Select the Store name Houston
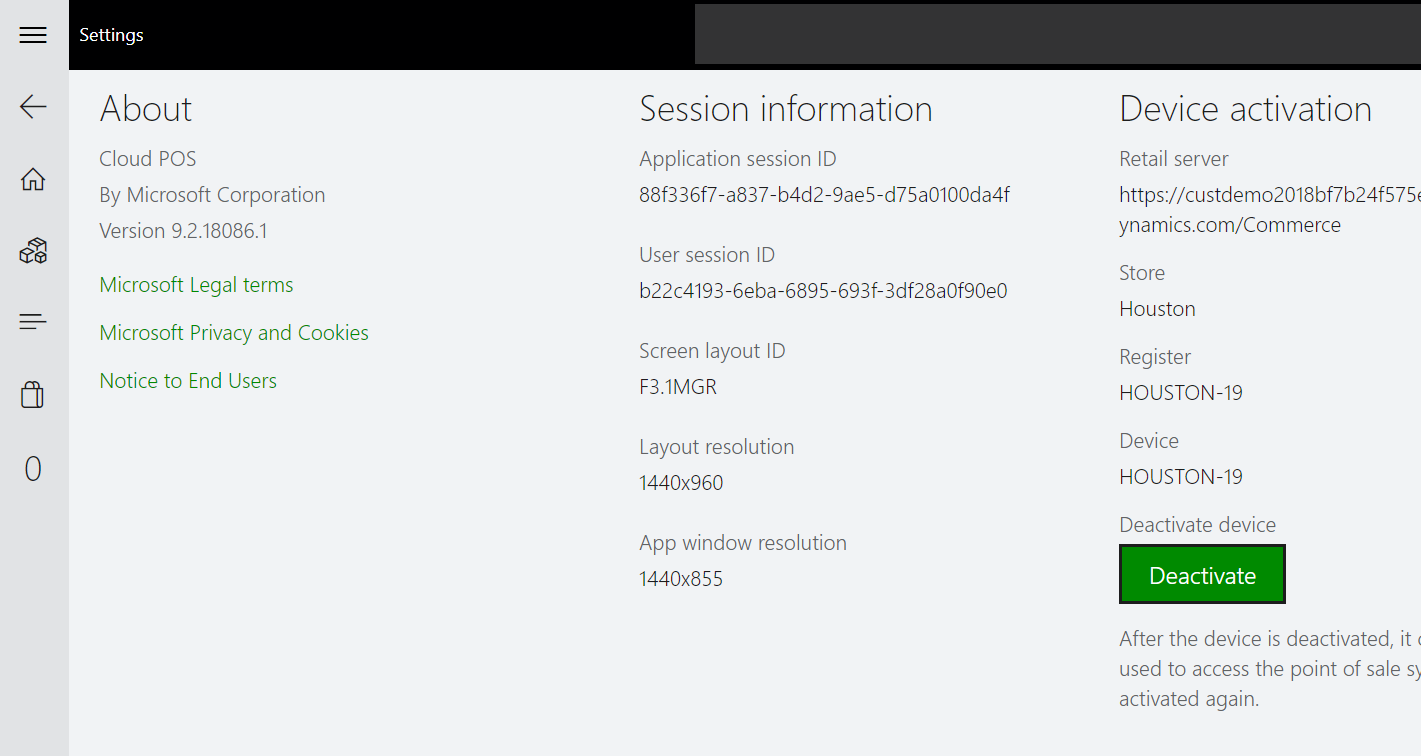 pos(1157,308)
